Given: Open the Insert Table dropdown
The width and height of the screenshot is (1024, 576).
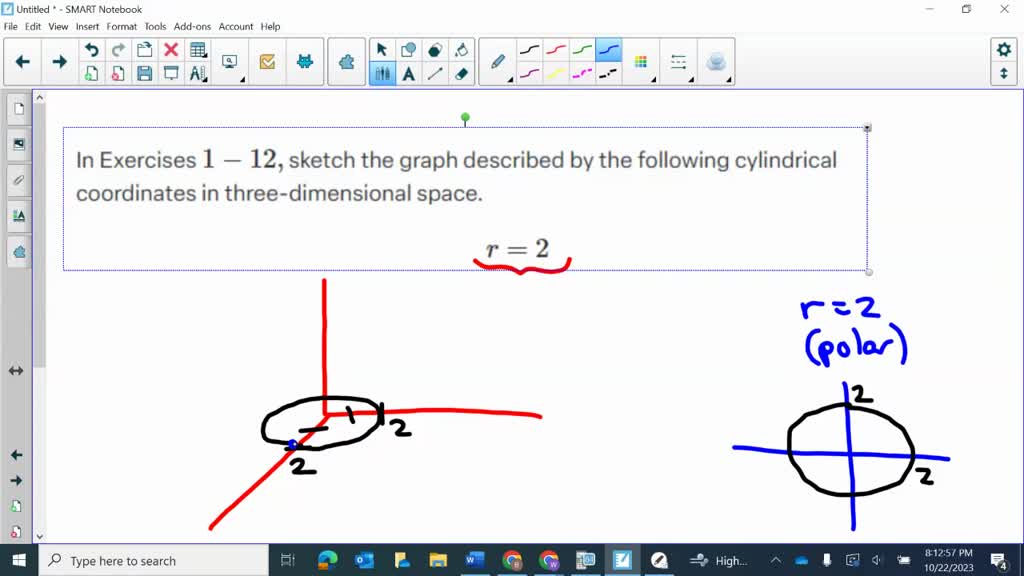Looking at the screenshot, I should pyautogui.click(x=198, y=50).
